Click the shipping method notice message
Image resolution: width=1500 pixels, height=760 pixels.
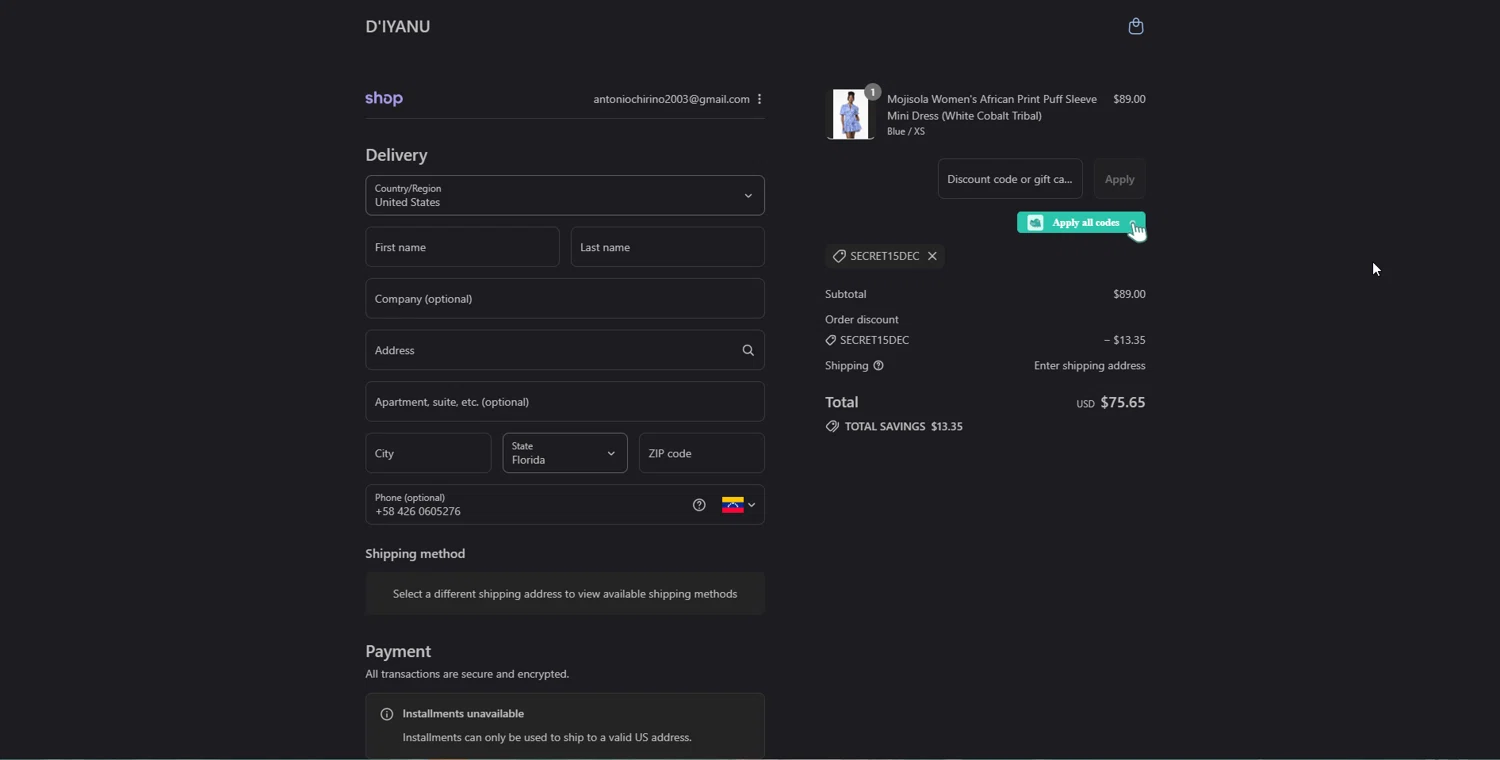click(565, 595)
